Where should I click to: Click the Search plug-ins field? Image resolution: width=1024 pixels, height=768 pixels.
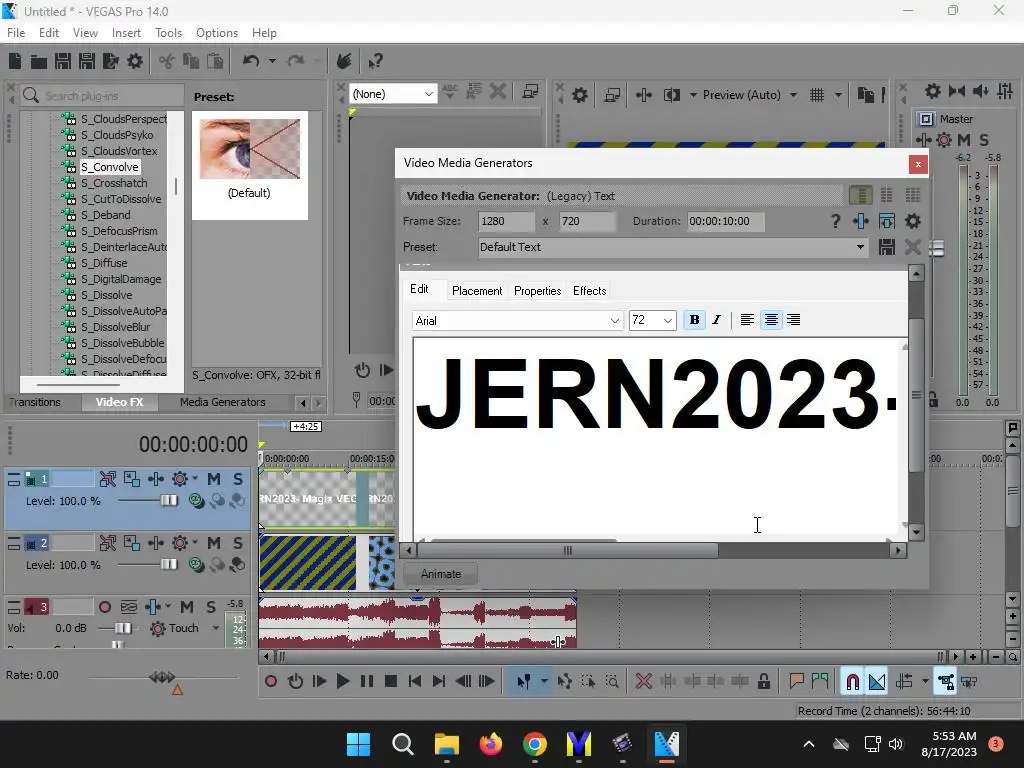(x=102, y=96)
